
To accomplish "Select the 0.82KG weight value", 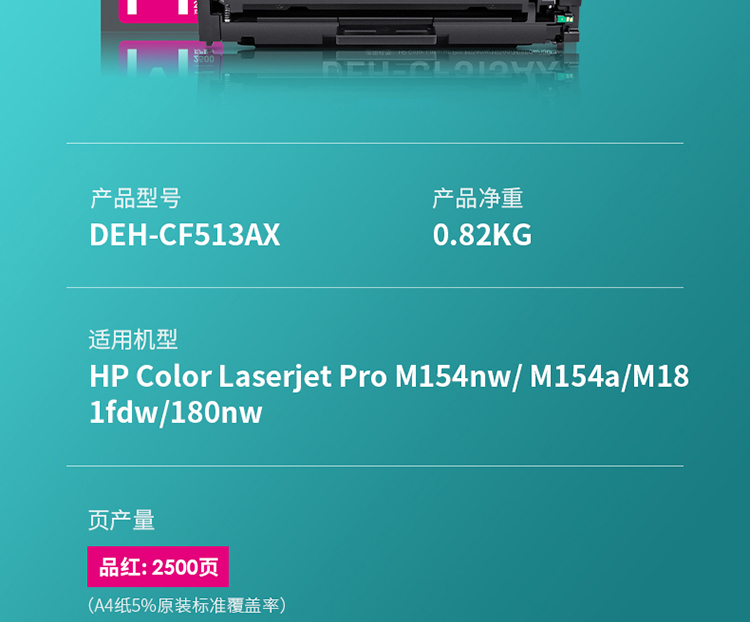I will (482, 234).
